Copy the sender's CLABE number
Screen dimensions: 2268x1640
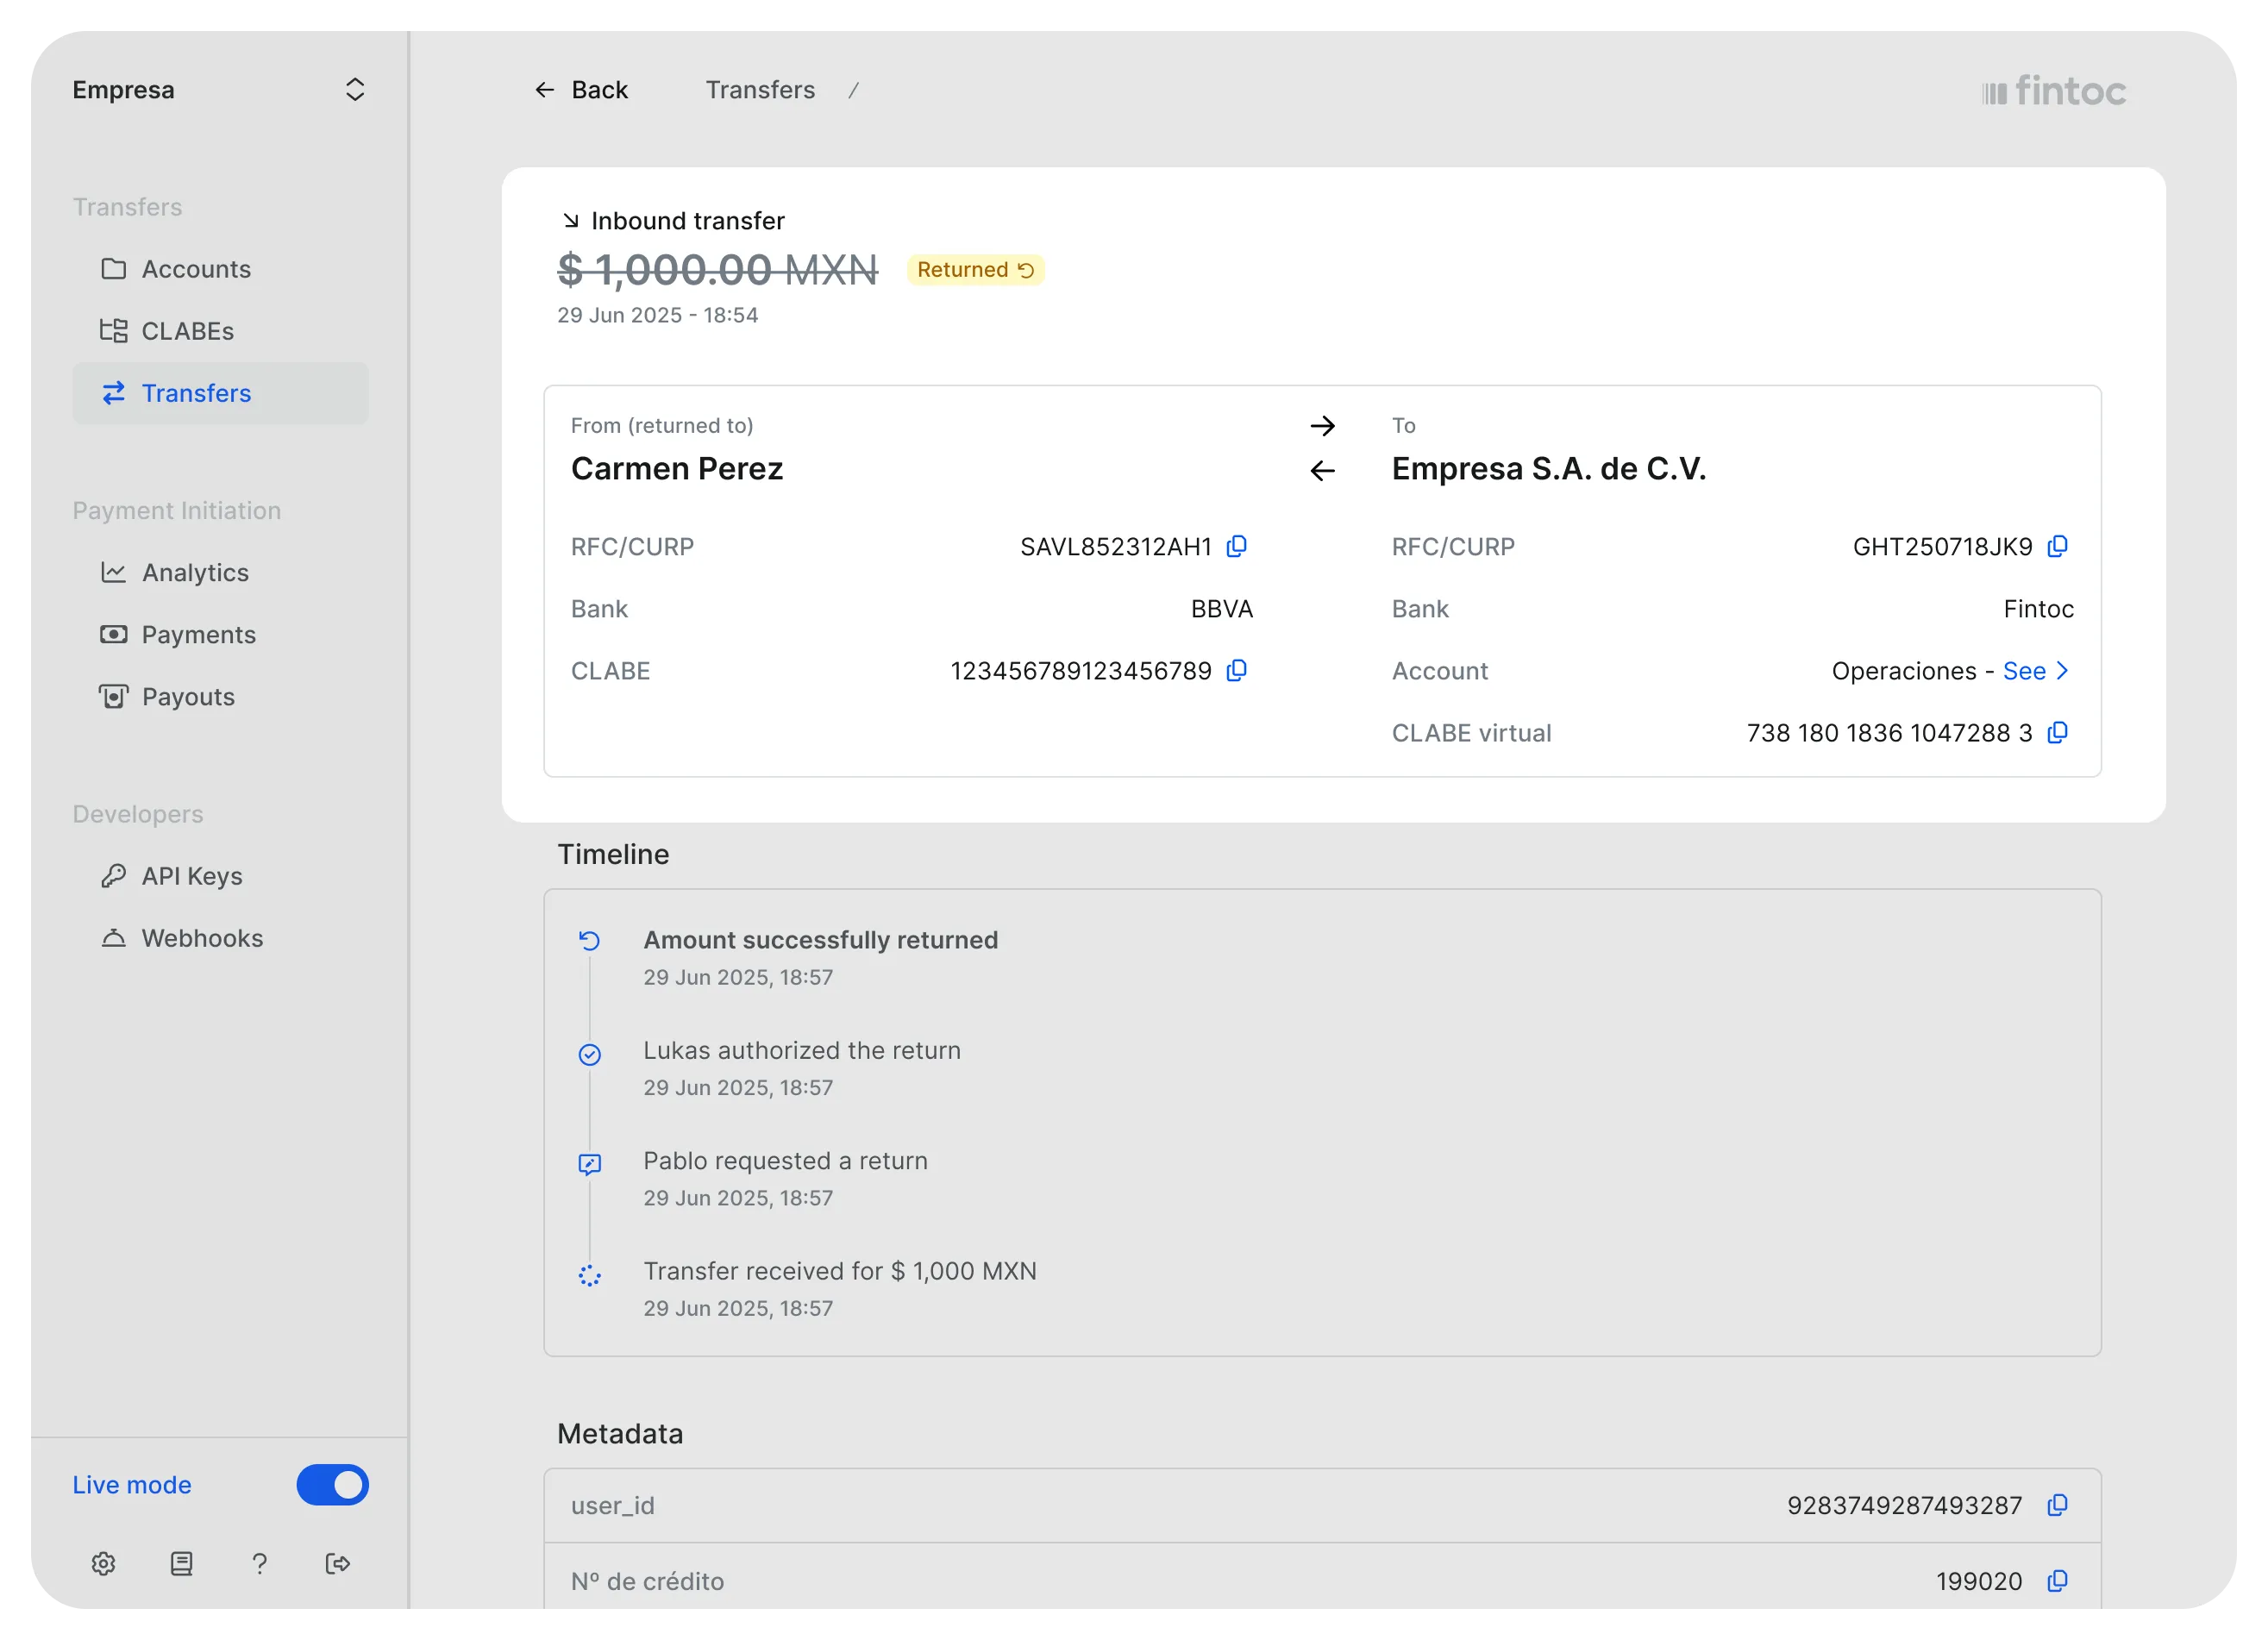pos(1237,670)
